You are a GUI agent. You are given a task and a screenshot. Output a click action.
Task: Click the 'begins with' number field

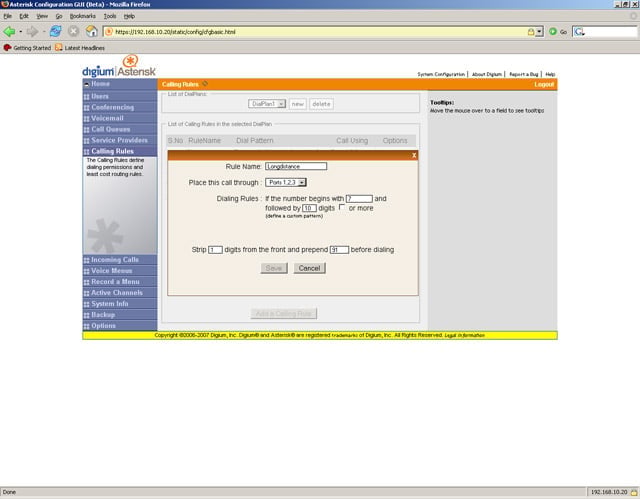(359, 199)
